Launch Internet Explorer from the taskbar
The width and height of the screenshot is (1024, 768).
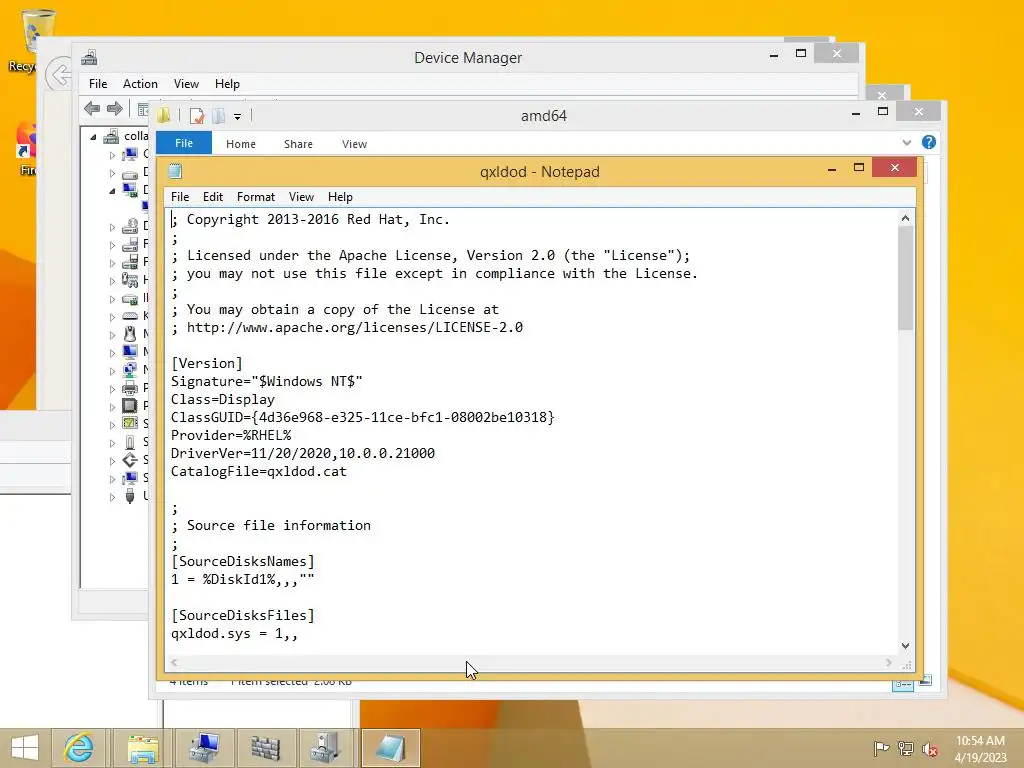click(78, 748)
